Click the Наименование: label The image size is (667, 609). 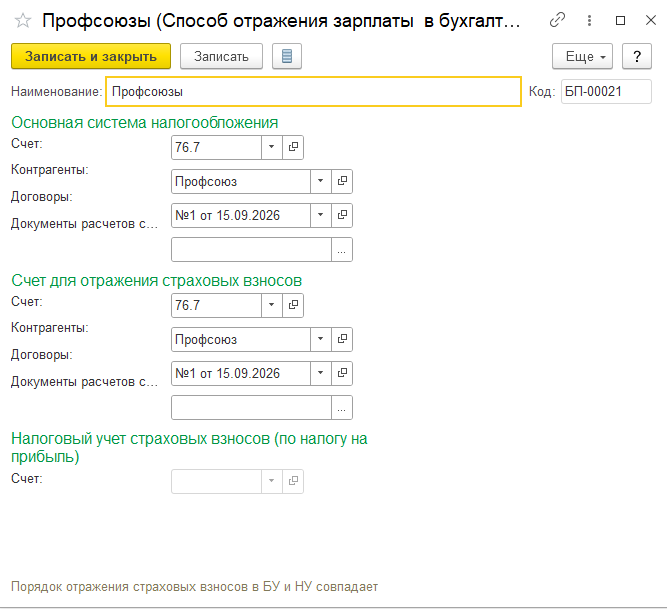pyautogui.click(x=57, y=91)
